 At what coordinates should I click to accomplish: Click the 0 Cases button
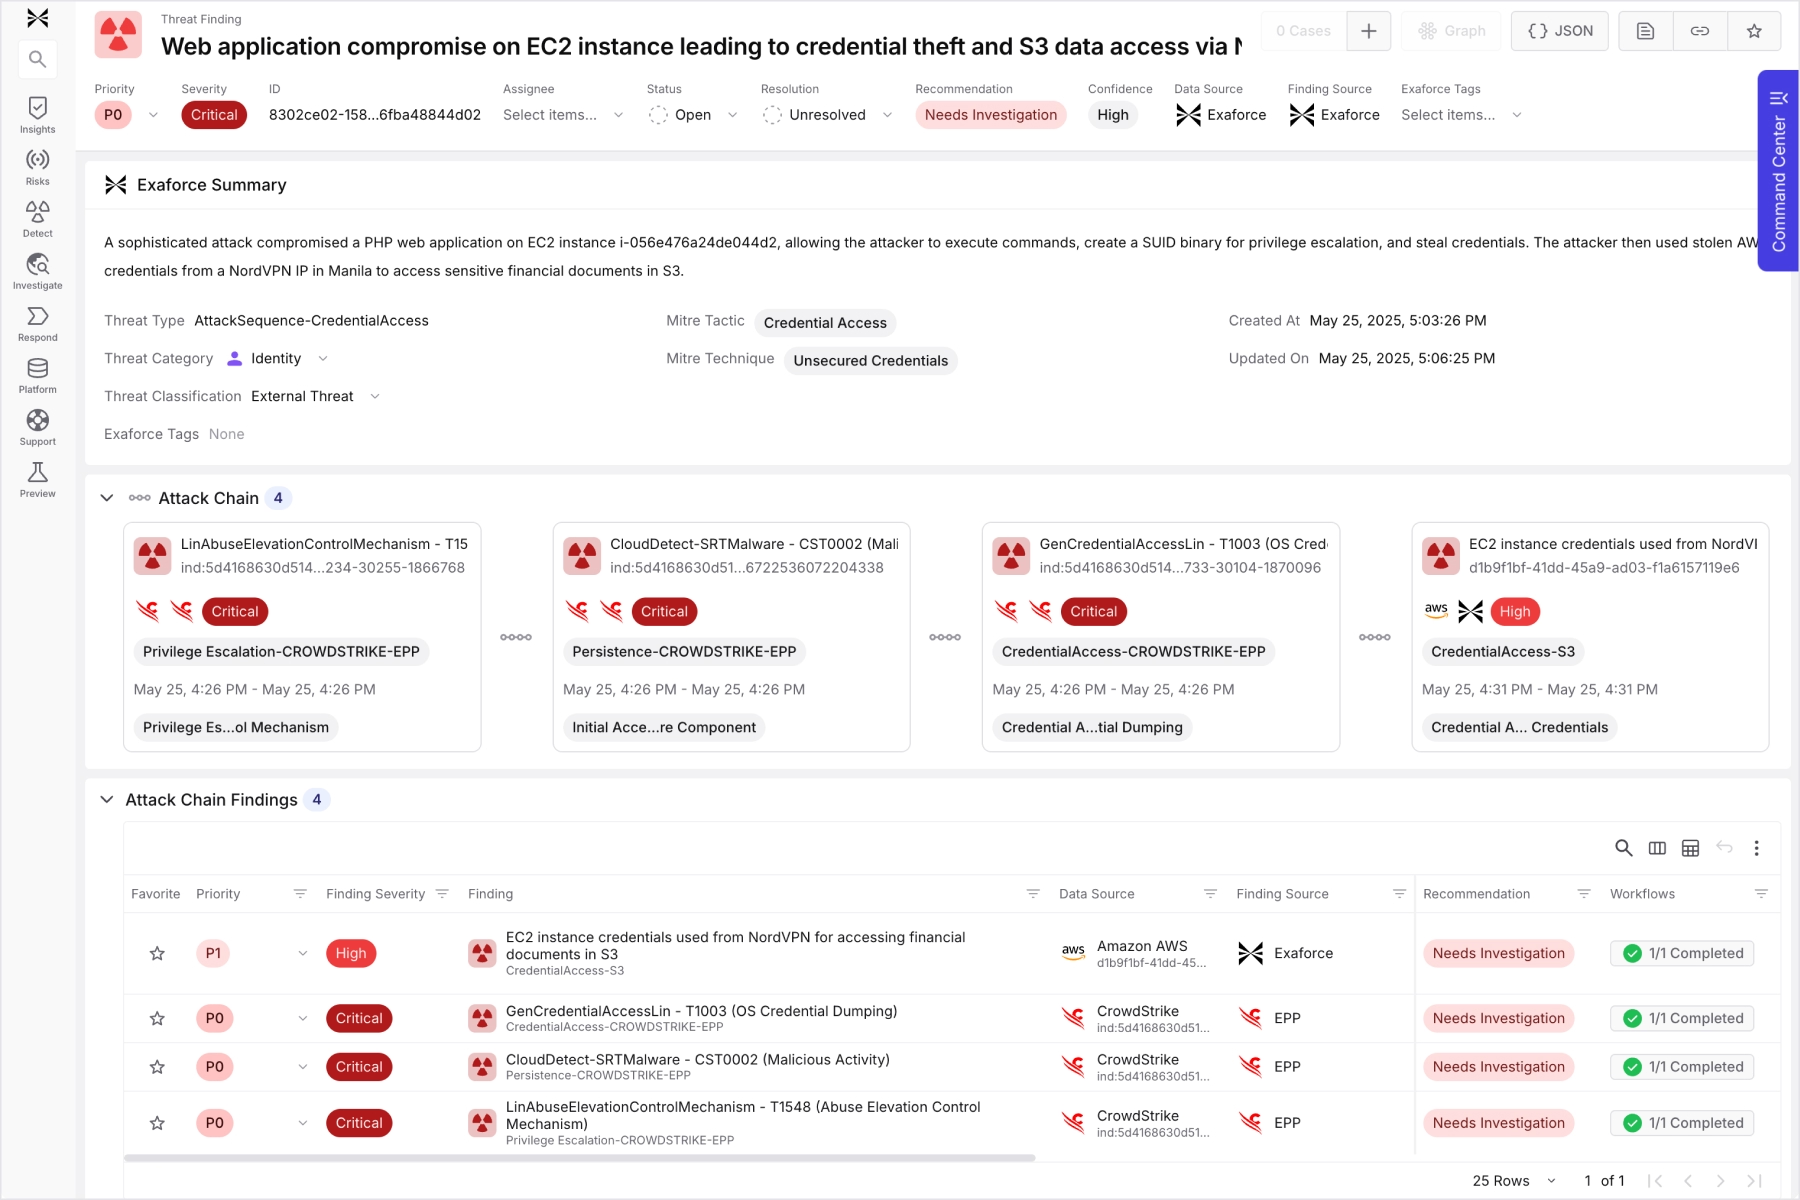(1303, 31)
